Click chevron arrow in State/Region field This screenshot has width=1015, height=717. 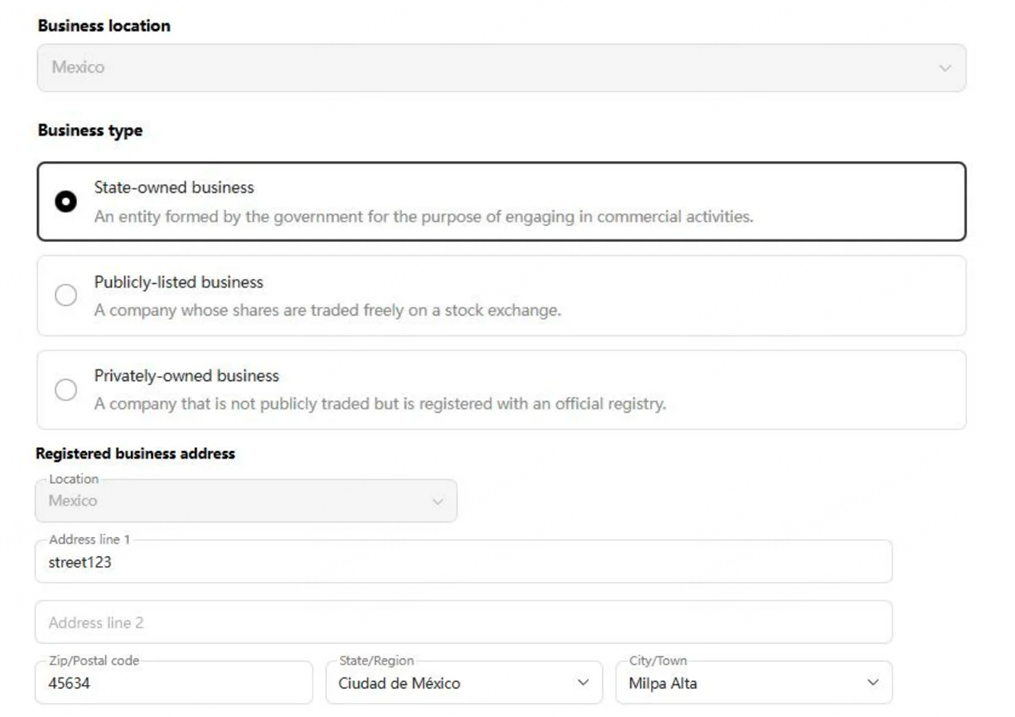[x=583, y=683]
